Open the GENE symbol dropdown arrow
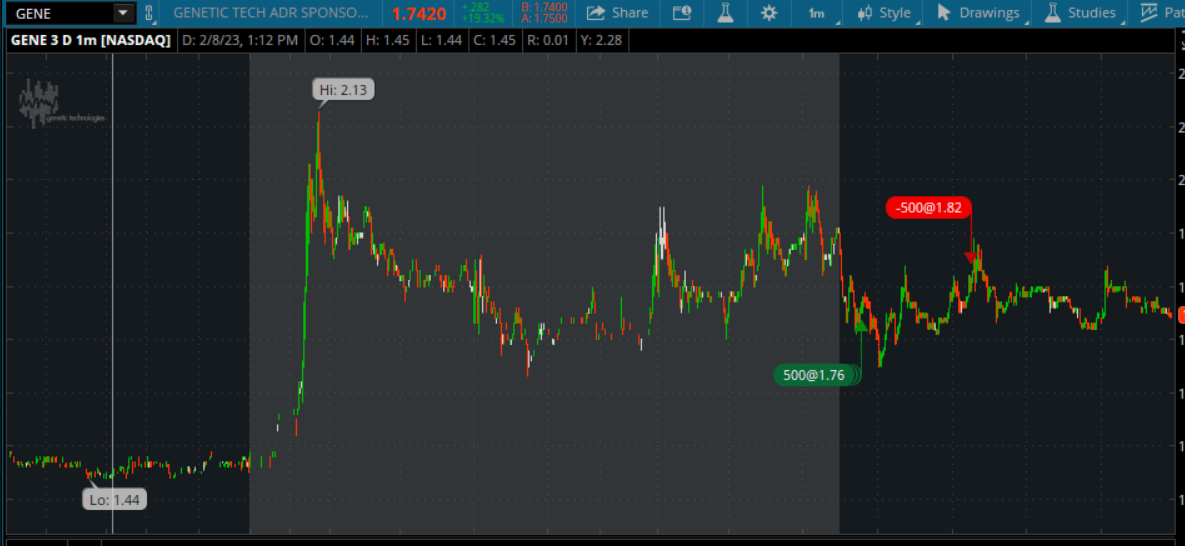The image size is (1185, 546). [122, 13]
